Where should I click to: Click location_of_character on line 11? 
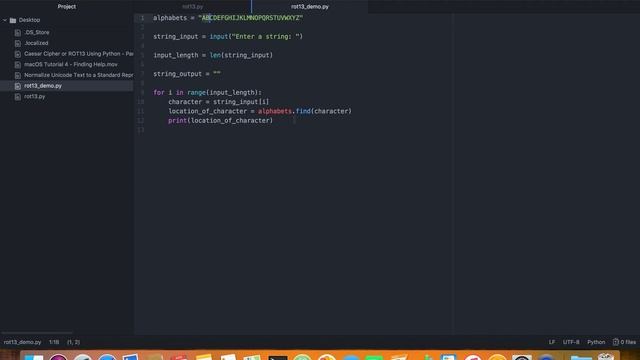point(207,111)
